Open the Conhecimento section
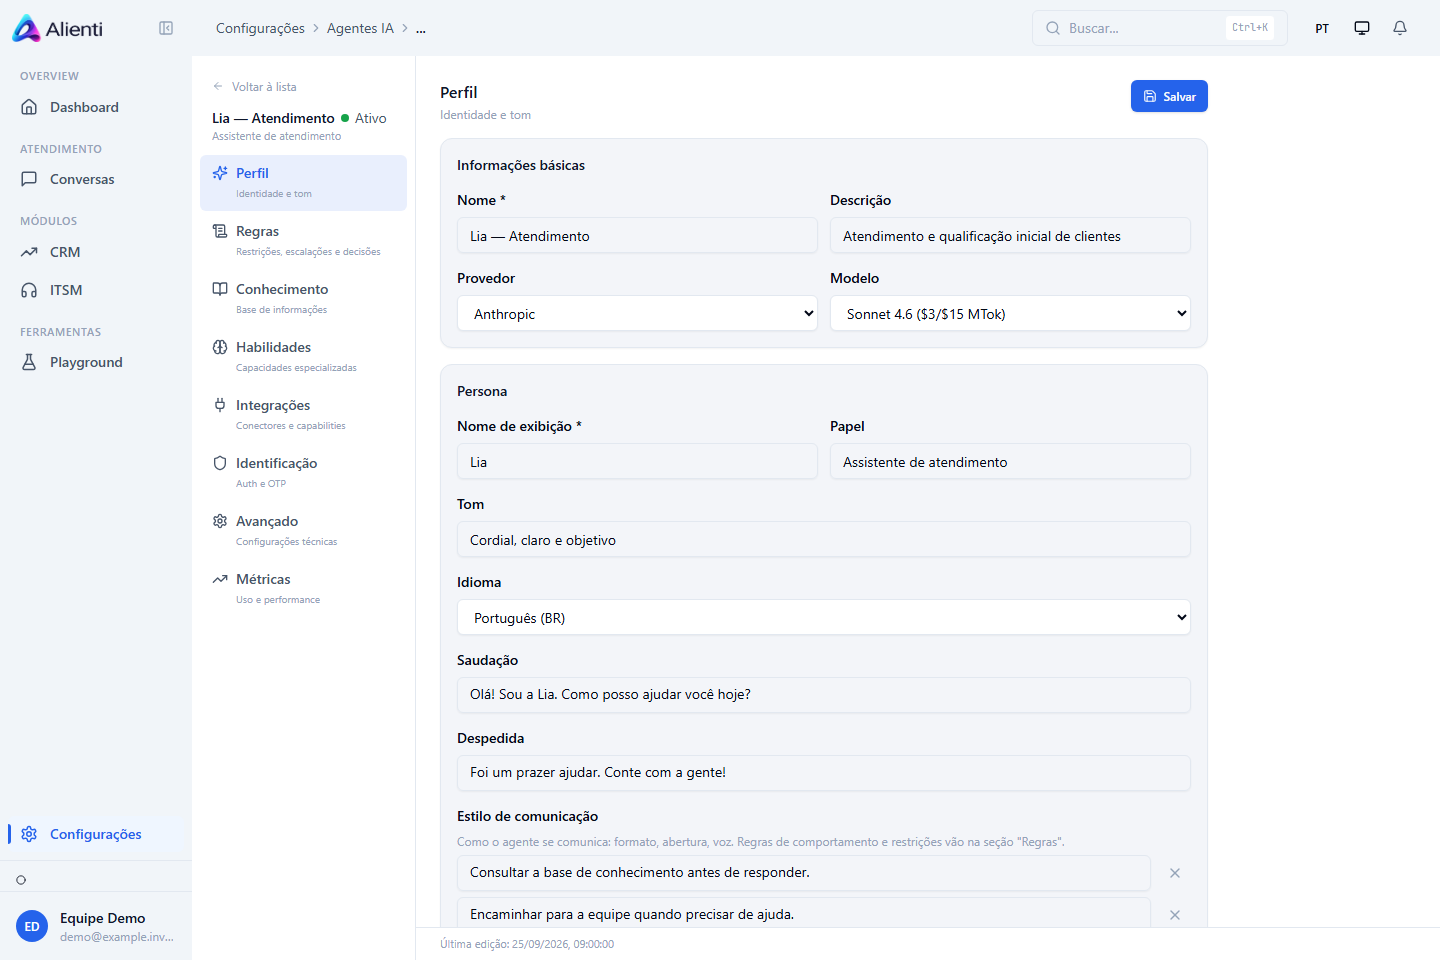This screenshot has height=960, width=1440. 303,299
